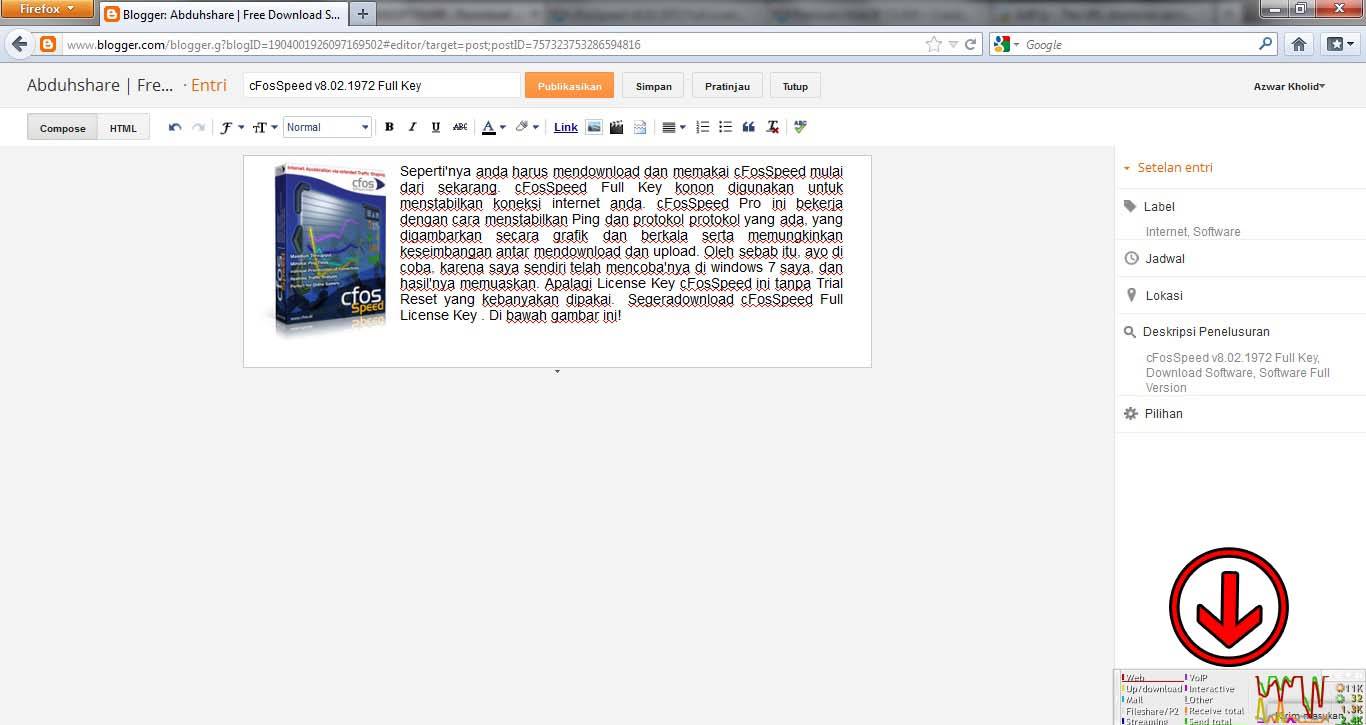Screen dimensions: 1366x725
Task: Click the Pilihan gear icon
Action: (x=1131, y=413)
